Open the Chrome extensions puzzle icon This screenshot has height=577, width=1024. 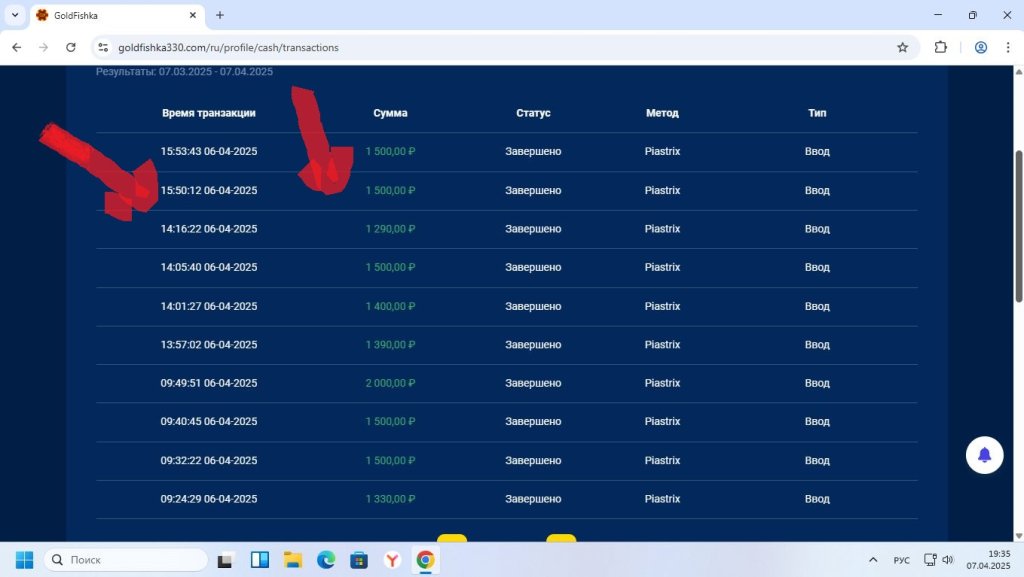[x=940, y=47]
